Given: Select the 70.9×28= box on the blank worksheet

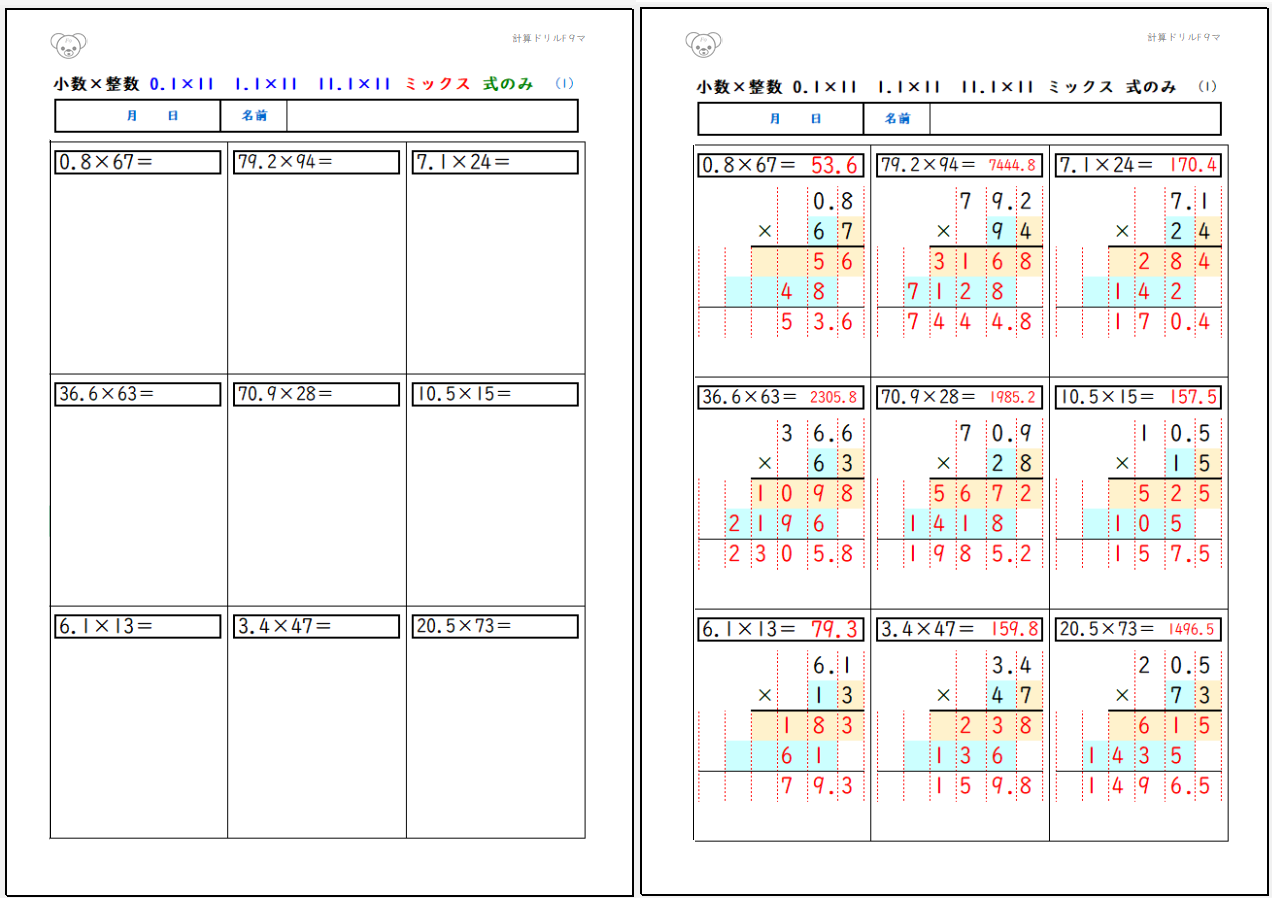Looking at the screenshot, I should 316,394.
